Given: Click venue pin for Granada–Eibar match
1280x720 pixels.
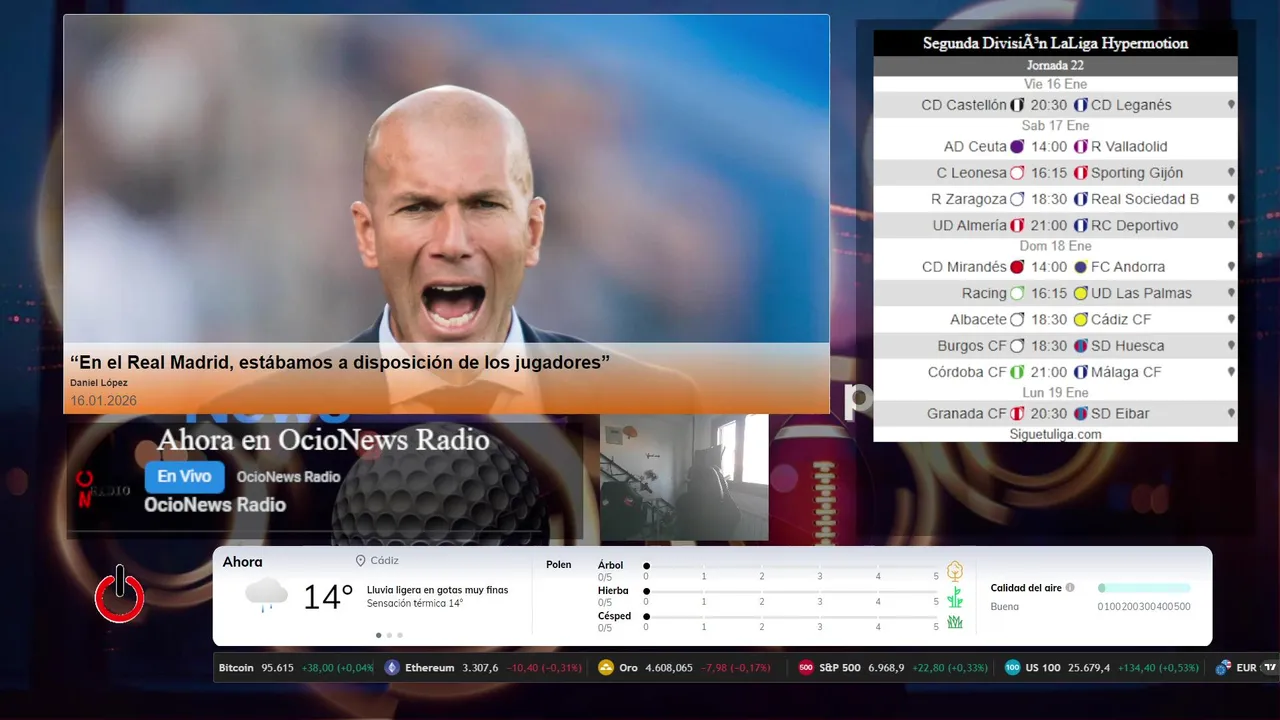Looking at the screenshot, I should click(x=1231, y=413).
